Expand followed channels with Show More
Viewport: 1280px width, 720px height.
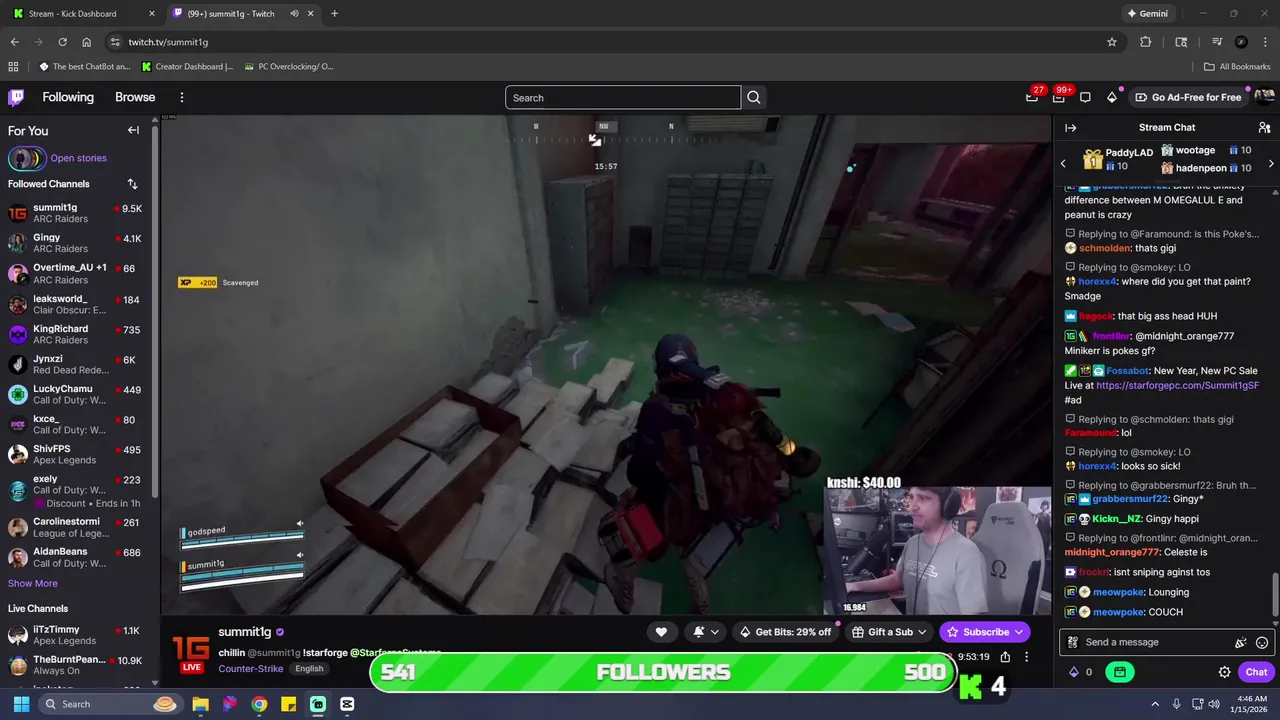(33, 583)
